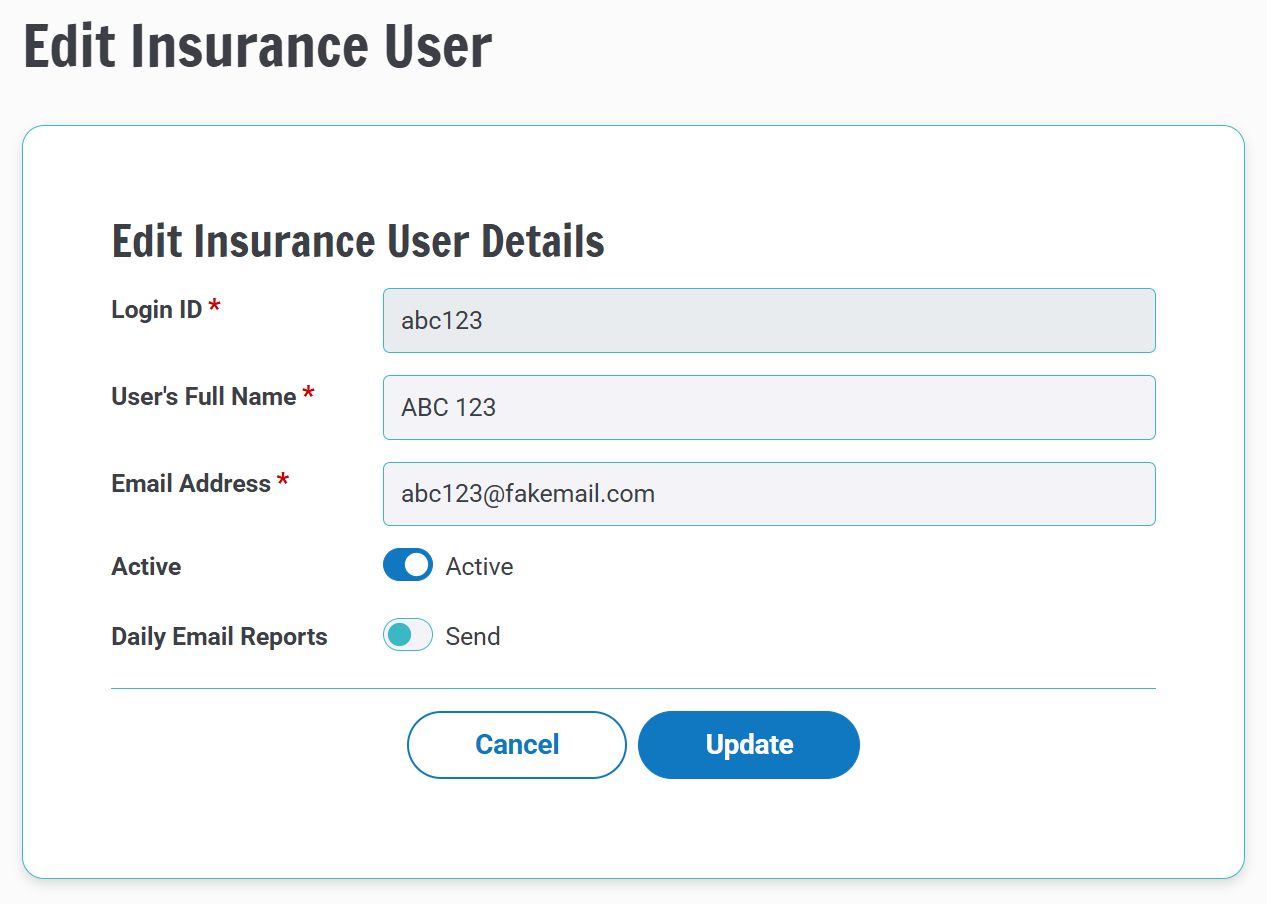Click the Active label text
Image resolution: width=1267 pixels, height=904 pixels.
point(146,565)
